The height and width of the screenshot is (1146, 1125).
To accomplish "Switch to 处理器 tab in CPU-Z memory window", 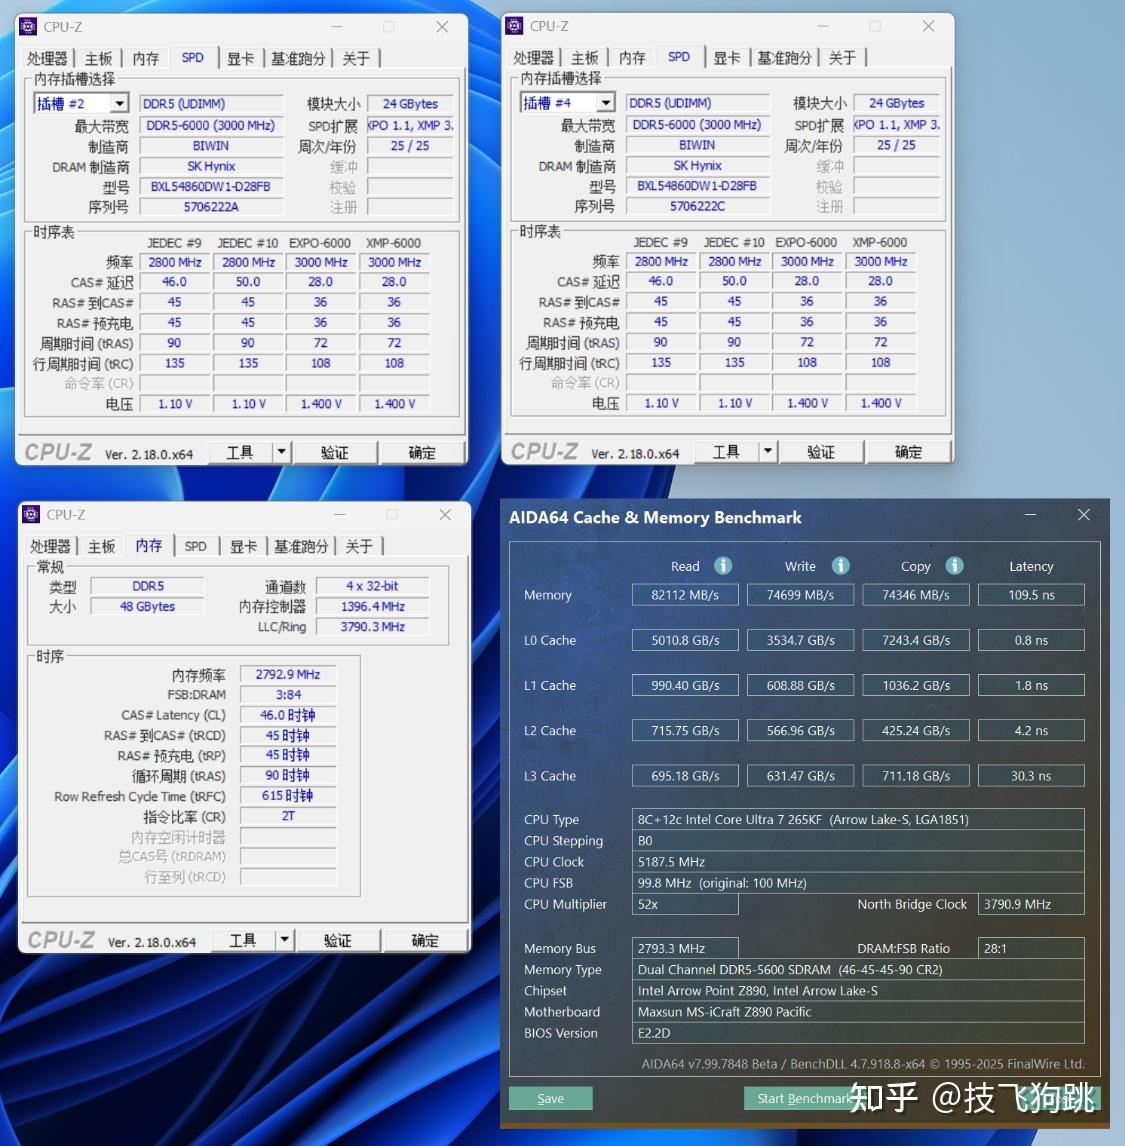I will tap(50, 546).
